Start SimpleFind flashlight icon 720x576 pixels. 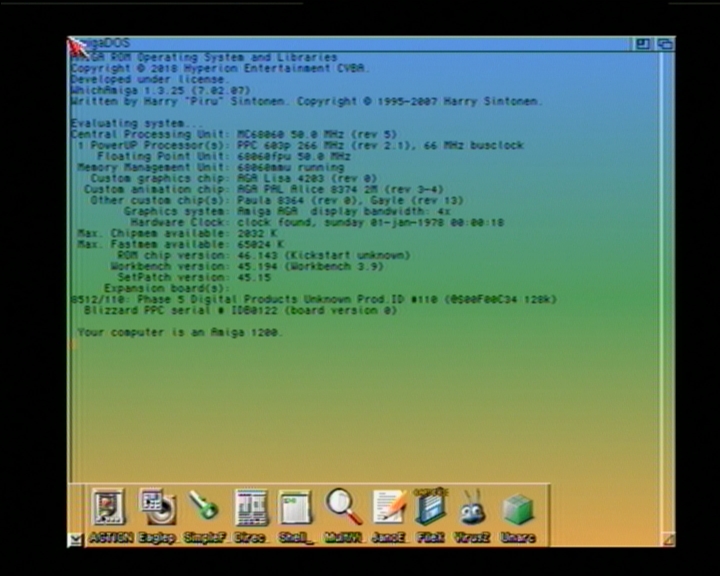click(x=204, y=509)
